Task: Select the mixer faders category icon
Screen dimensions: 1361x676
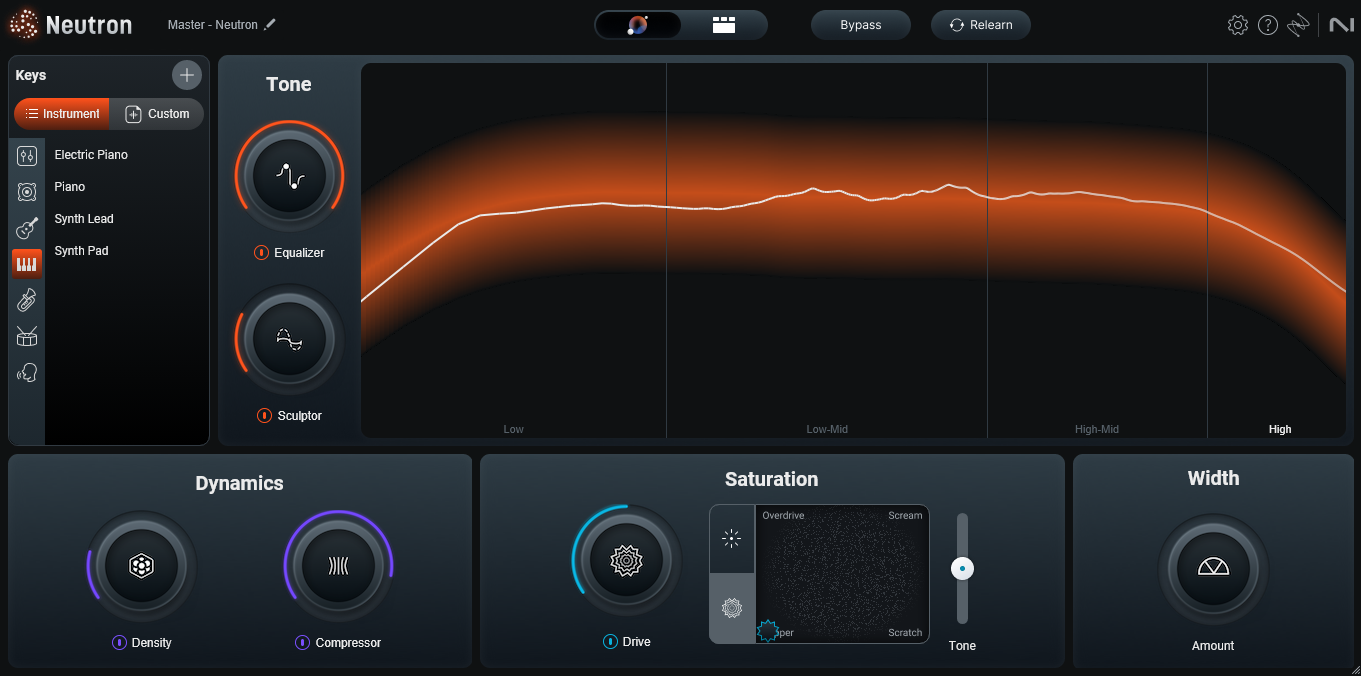Action: click(x=27, y=155)
